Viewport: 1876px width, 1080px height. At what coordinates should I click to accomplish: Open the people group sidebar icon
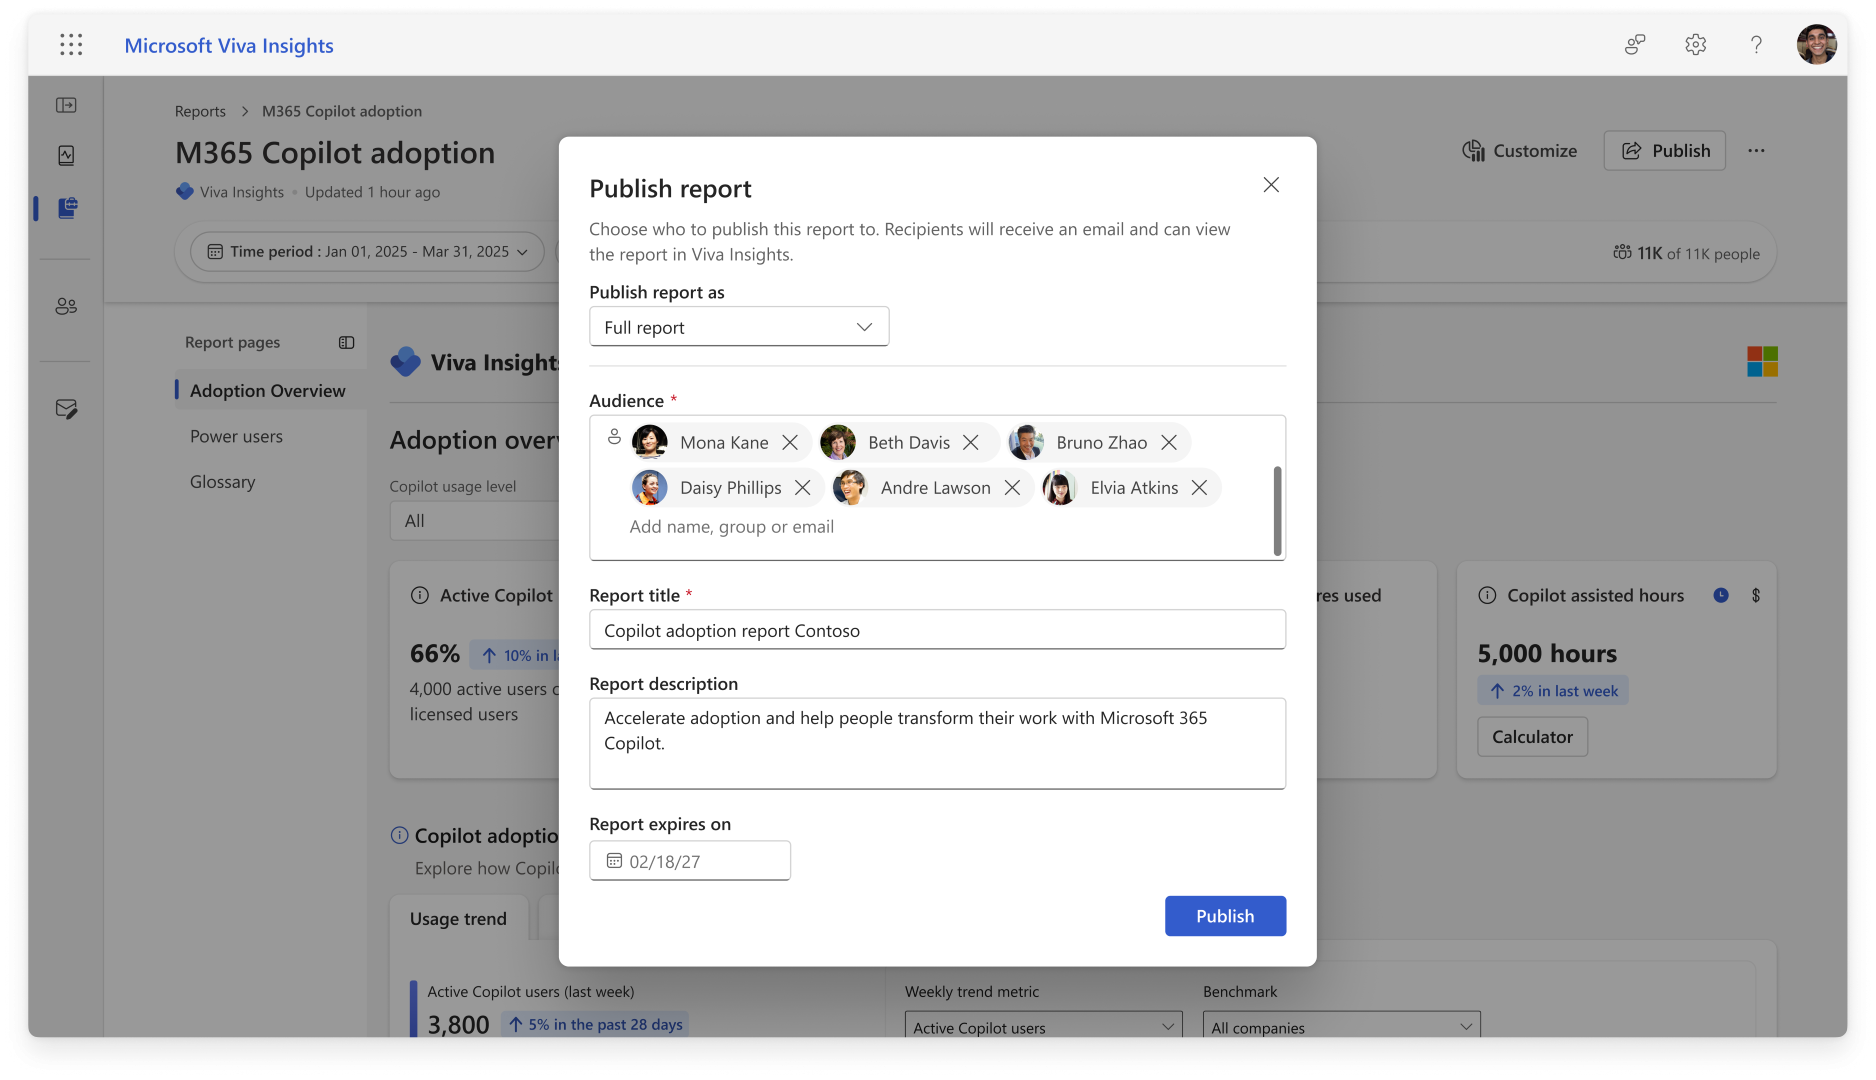point(66,306)
